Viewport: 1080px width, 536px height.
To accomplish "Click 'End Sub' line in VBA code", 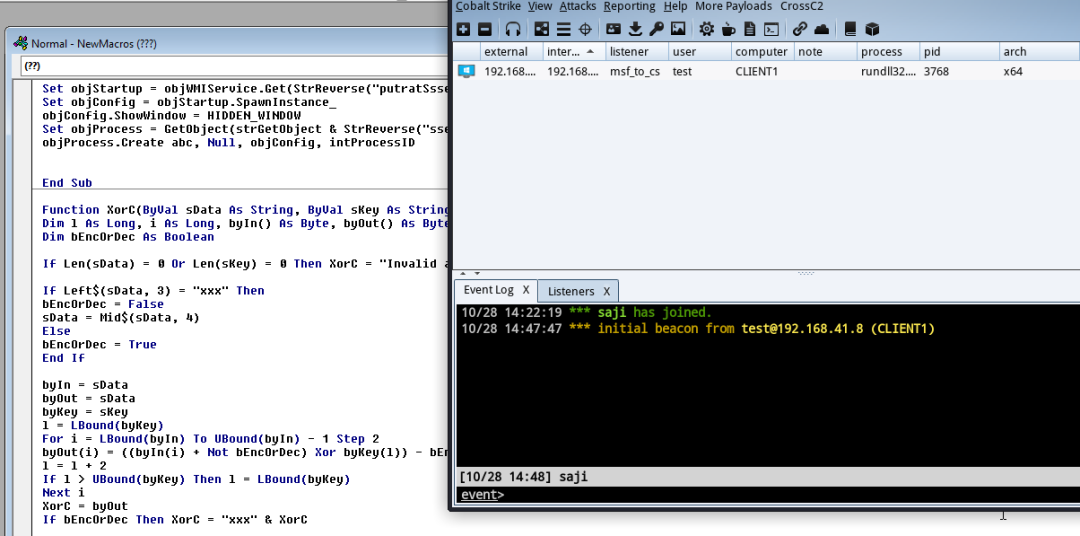I will point(67,183).
